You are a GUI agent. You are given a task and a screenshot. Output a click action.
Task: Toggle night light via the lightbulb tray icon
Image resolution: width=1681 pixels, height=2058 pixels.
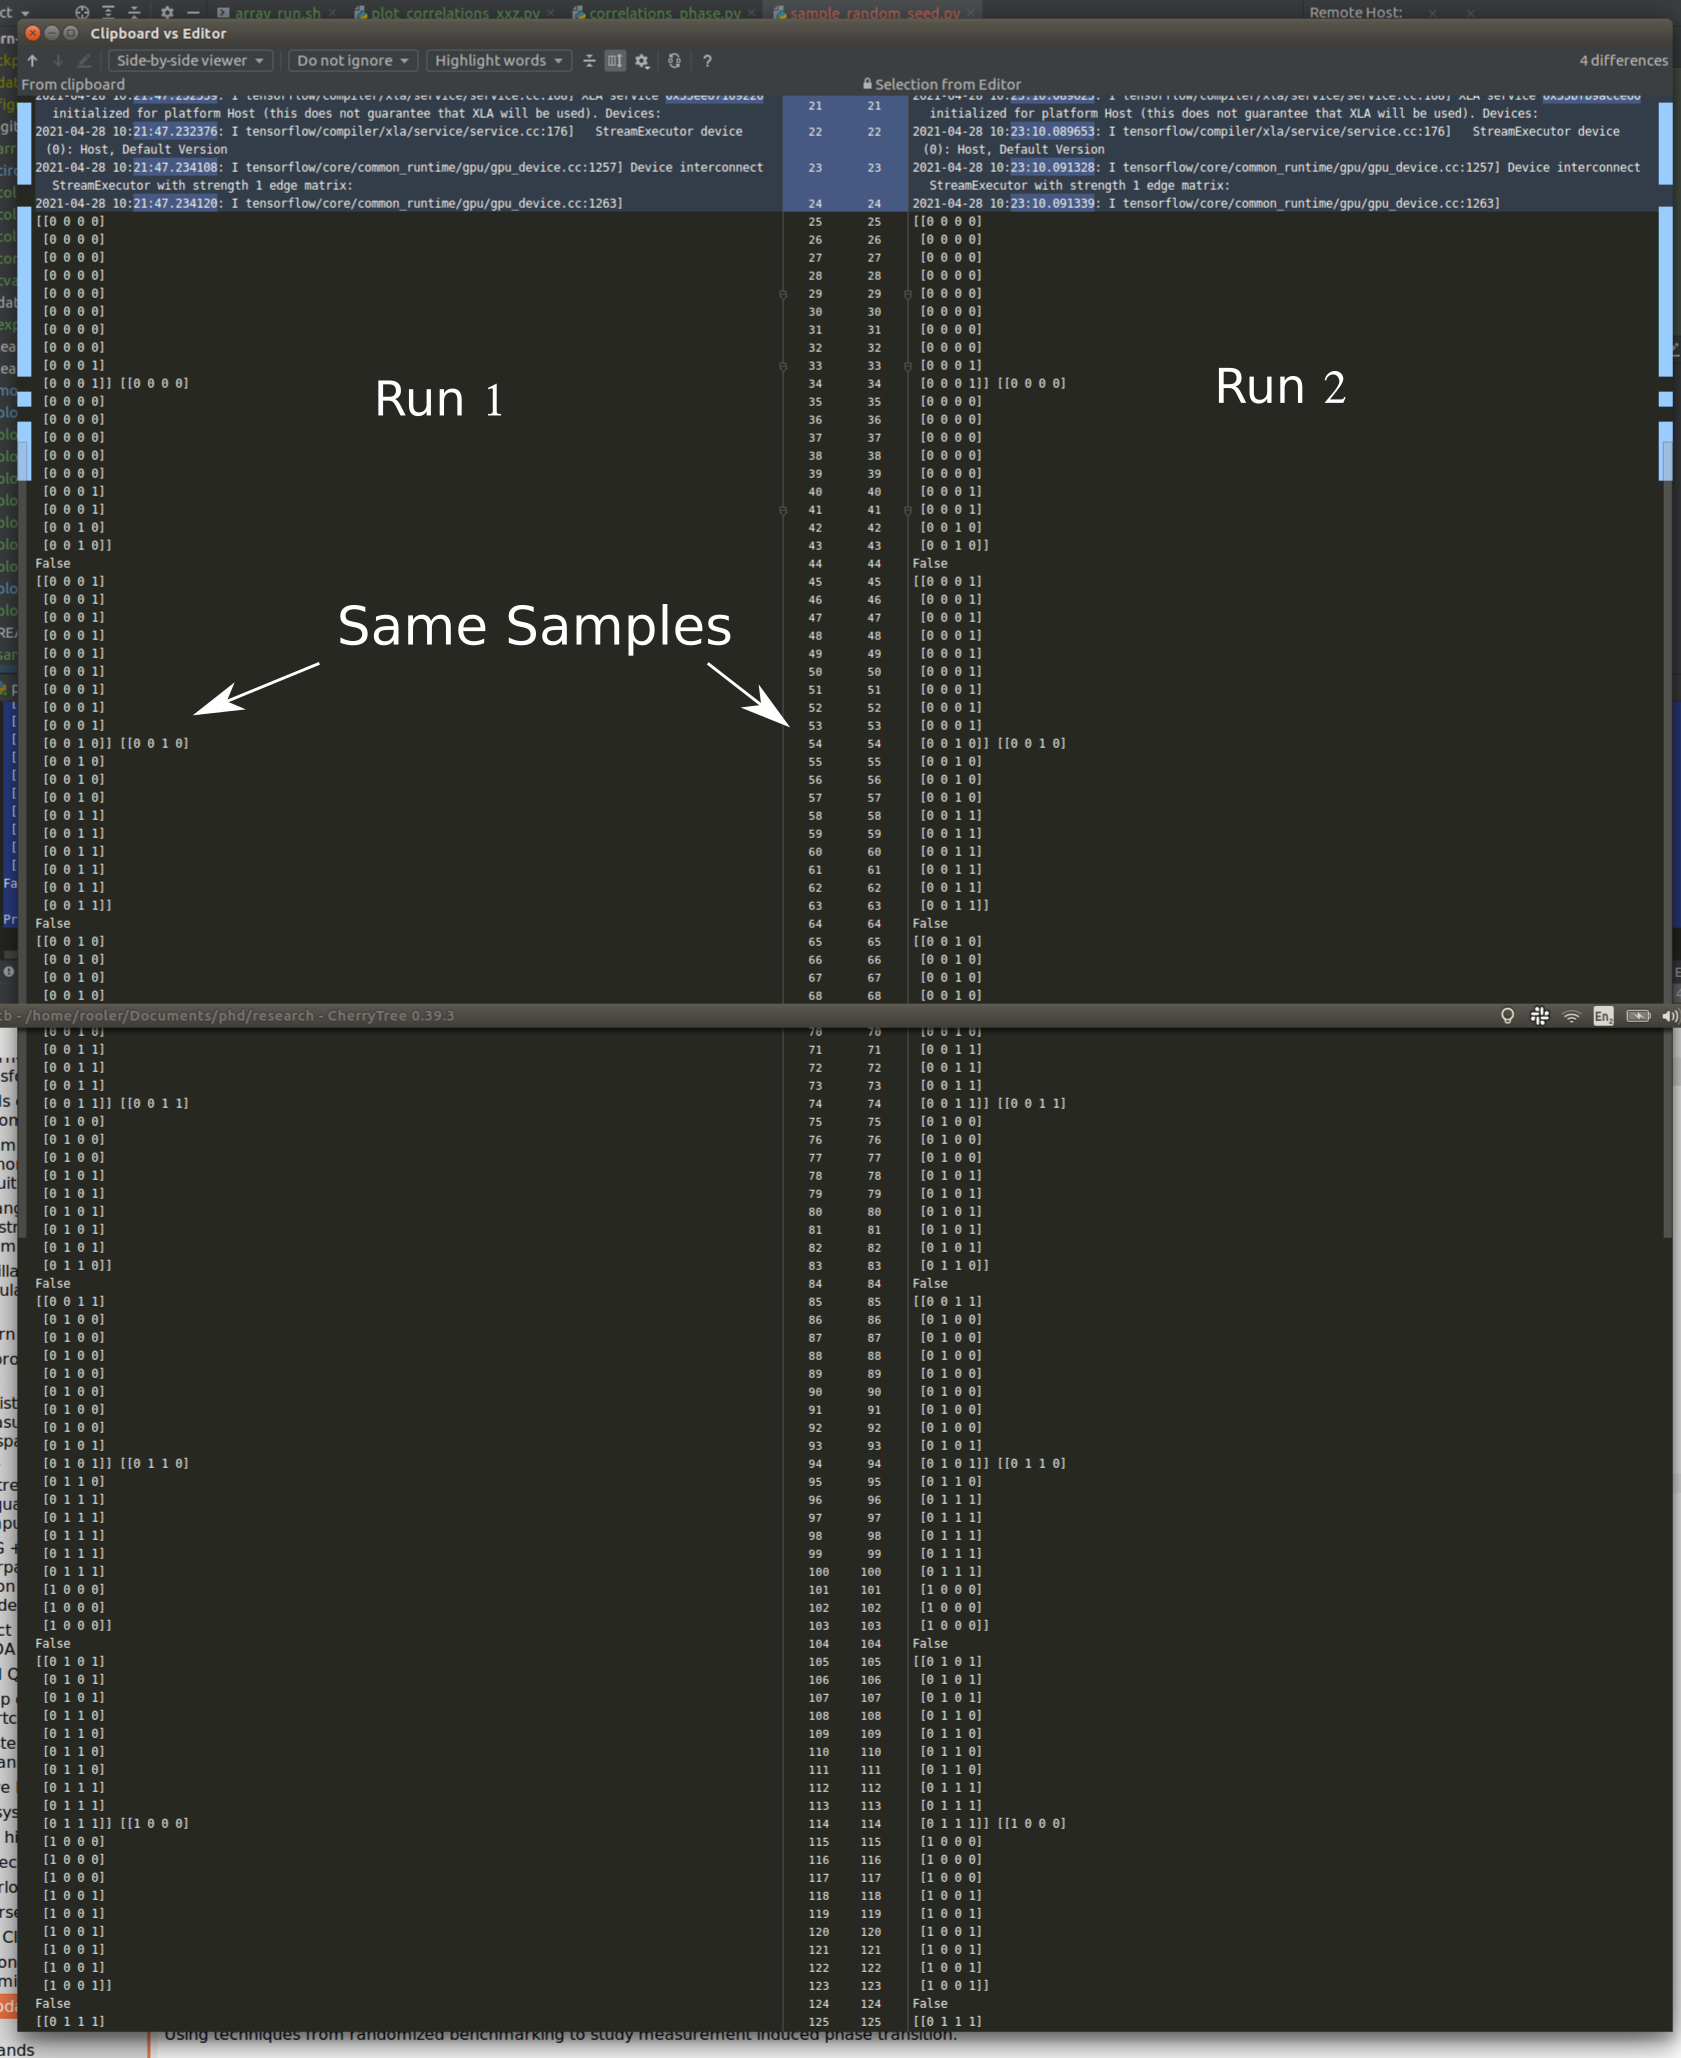1508,1016
